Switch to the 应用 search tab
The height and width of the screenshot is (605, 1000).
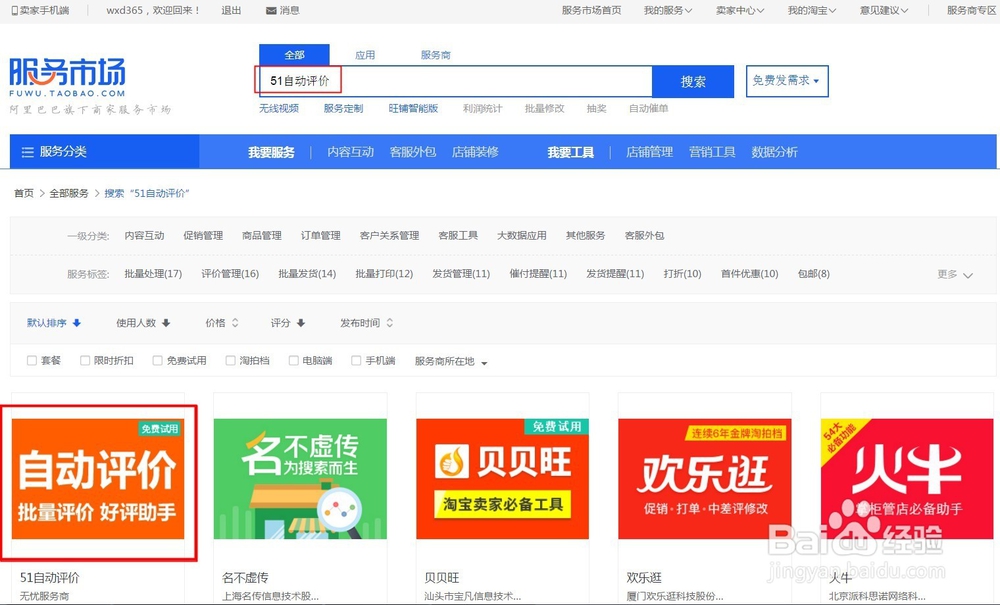point(366,54)
